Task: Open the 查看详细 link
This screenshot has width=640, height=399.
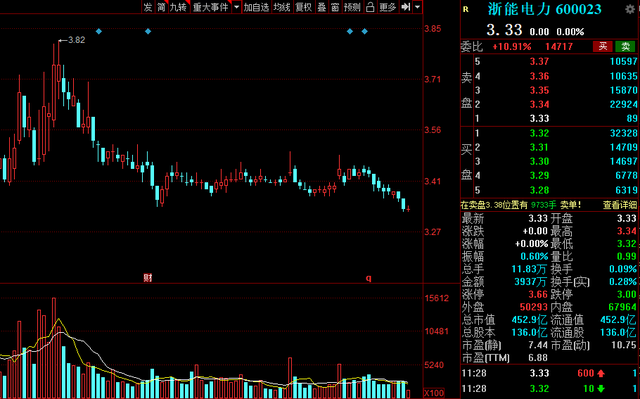Action: (620, 205)
